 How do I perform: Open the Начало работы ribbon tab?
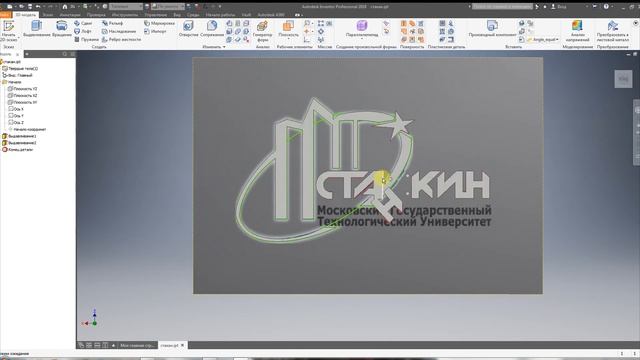click(x=220, y=15)
